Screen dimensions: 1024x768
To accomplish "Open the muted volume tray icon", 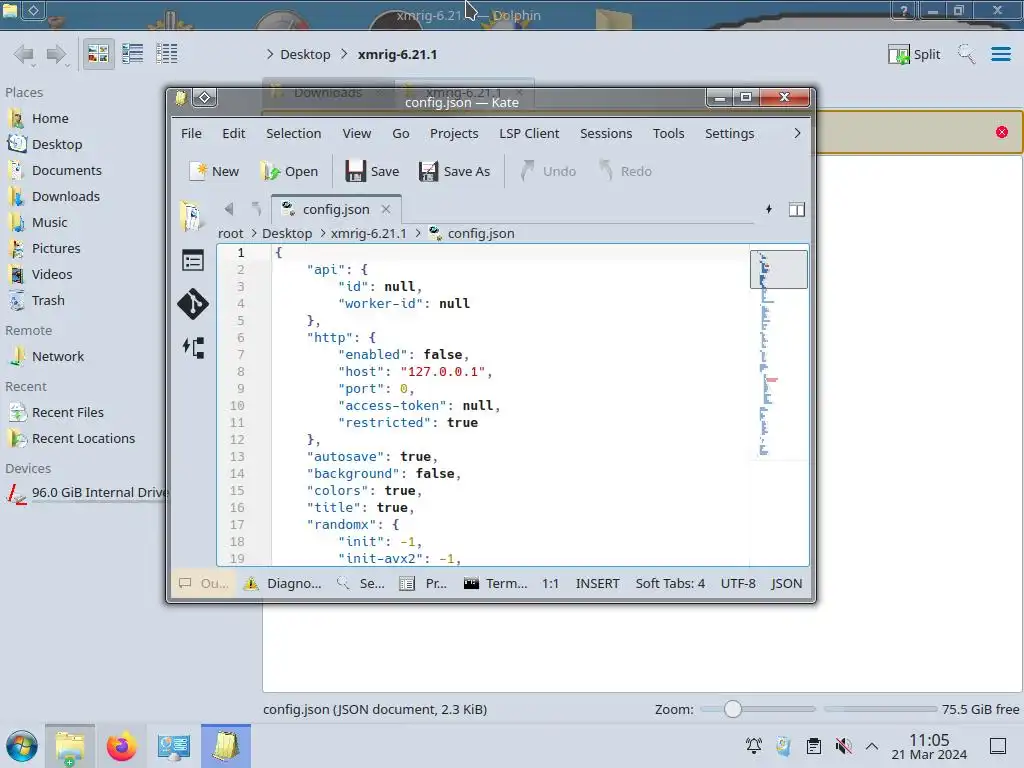I will pos(843,745).
